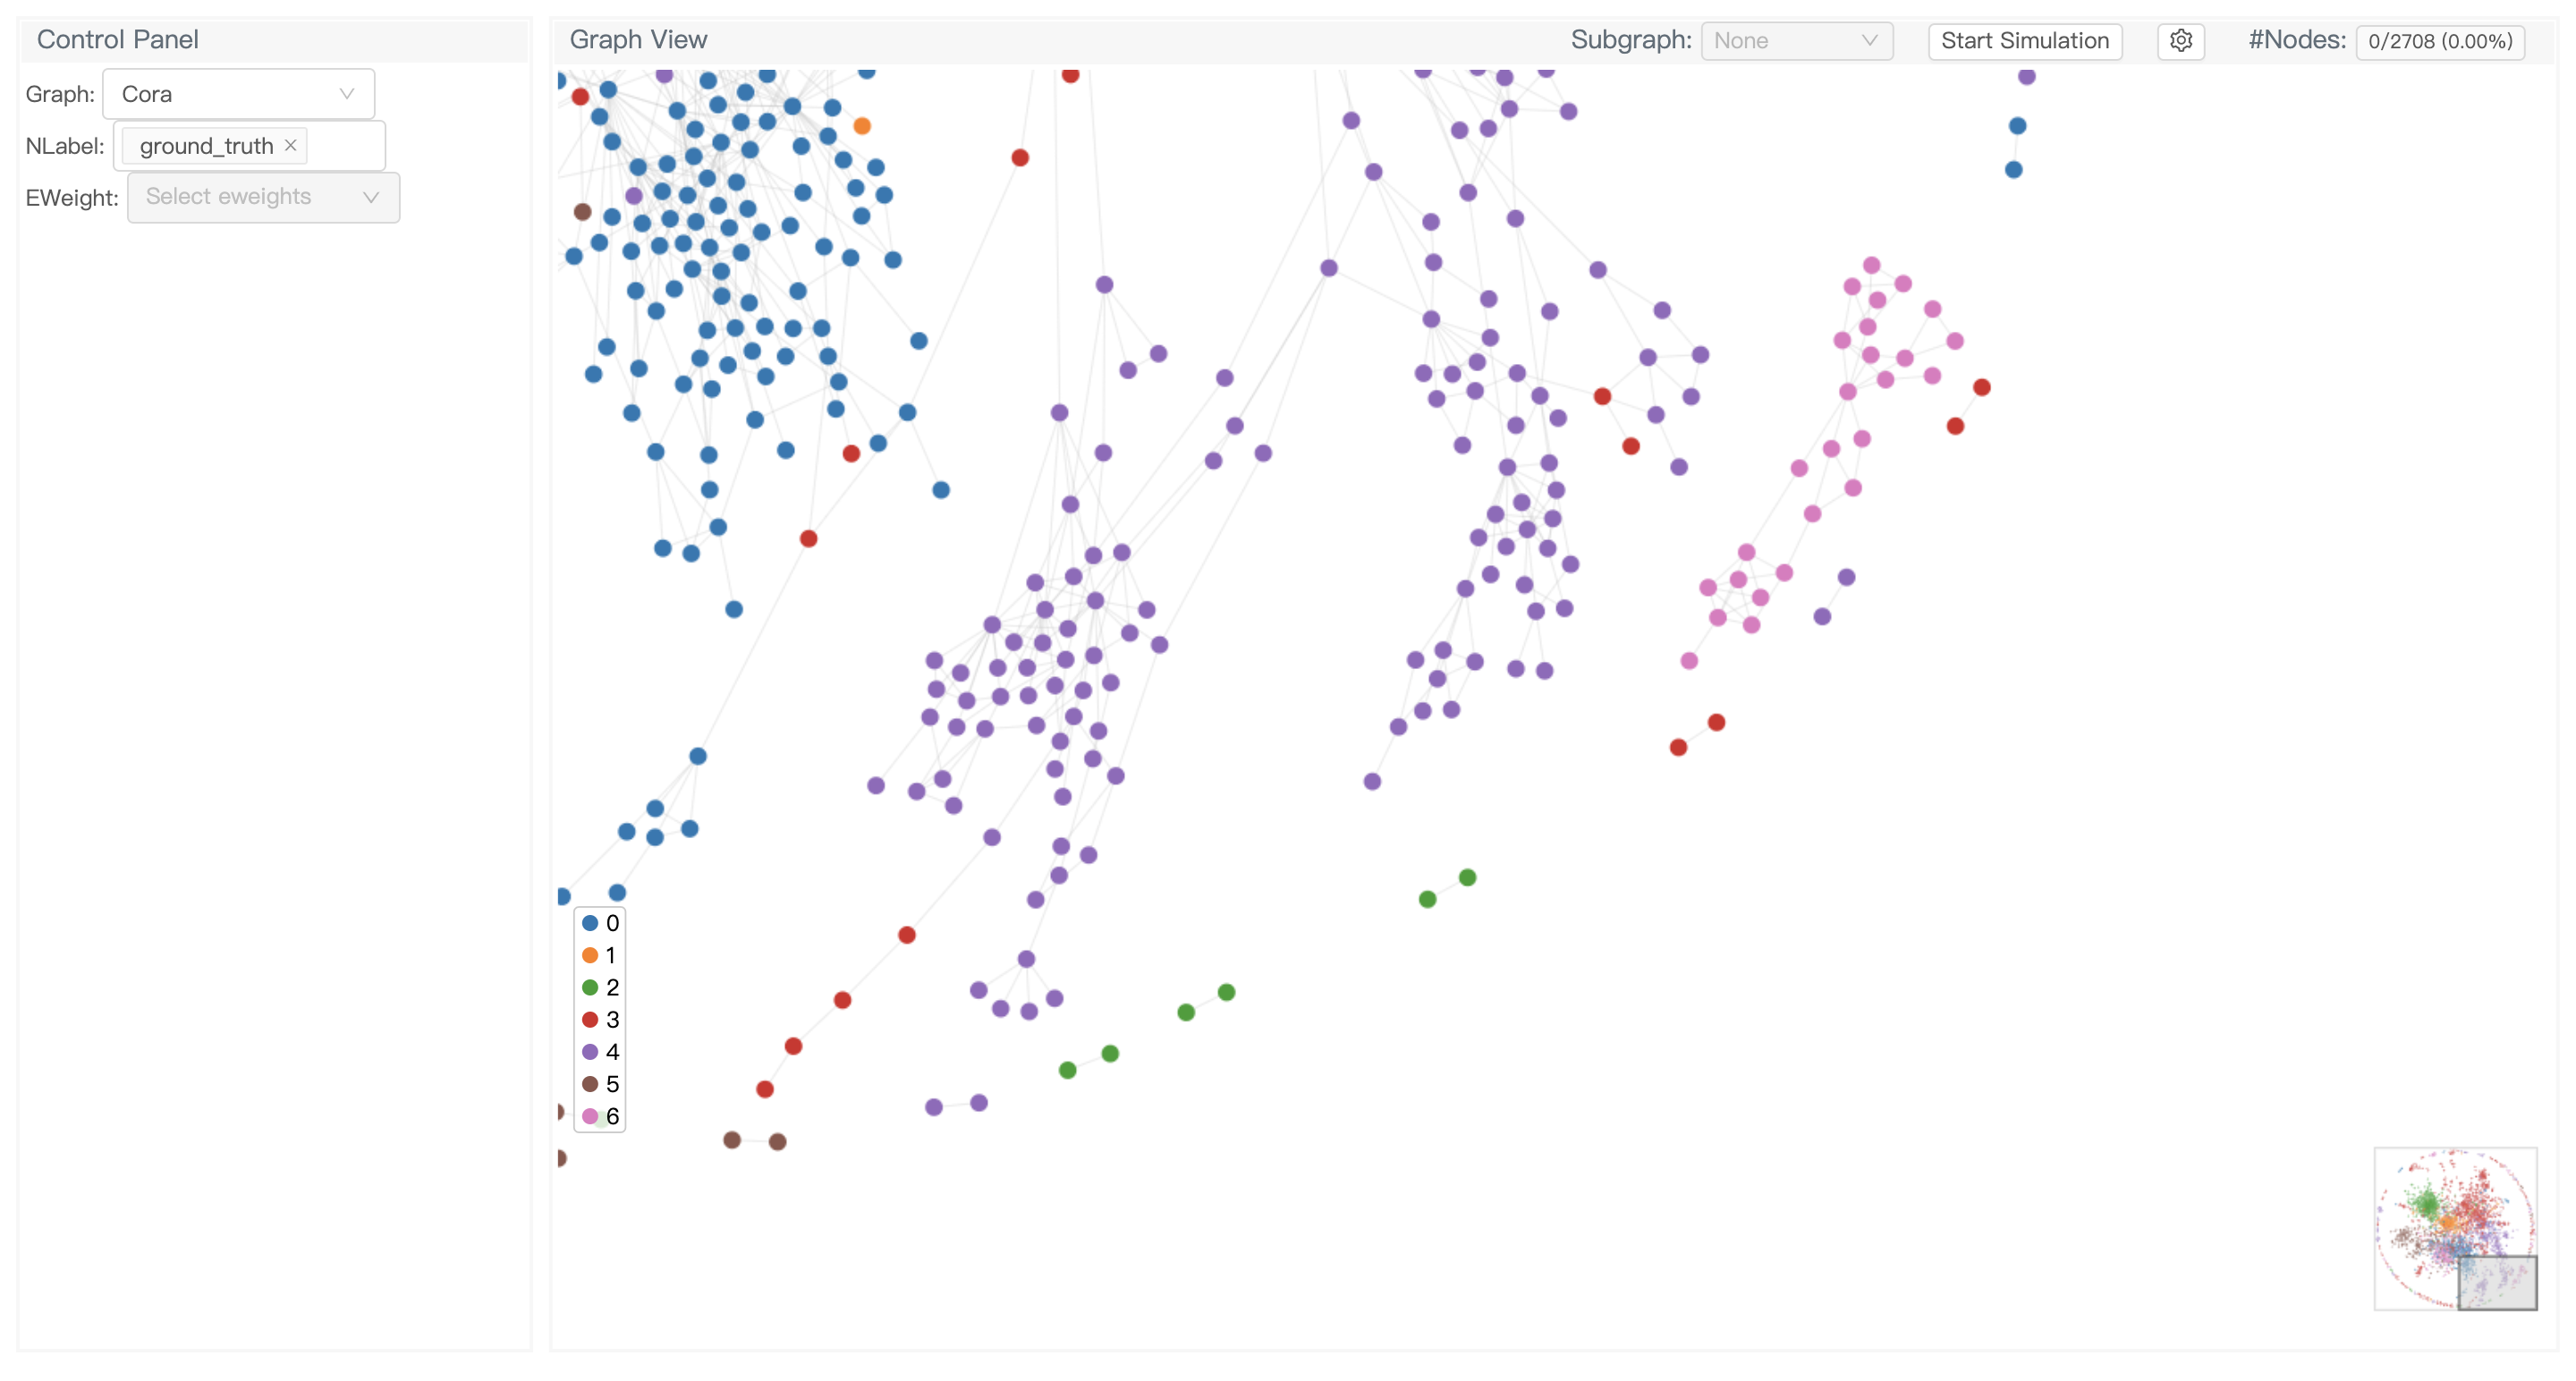Click the pink class 6 legend dot
2576x1381 pixels.
(590, 1116)
